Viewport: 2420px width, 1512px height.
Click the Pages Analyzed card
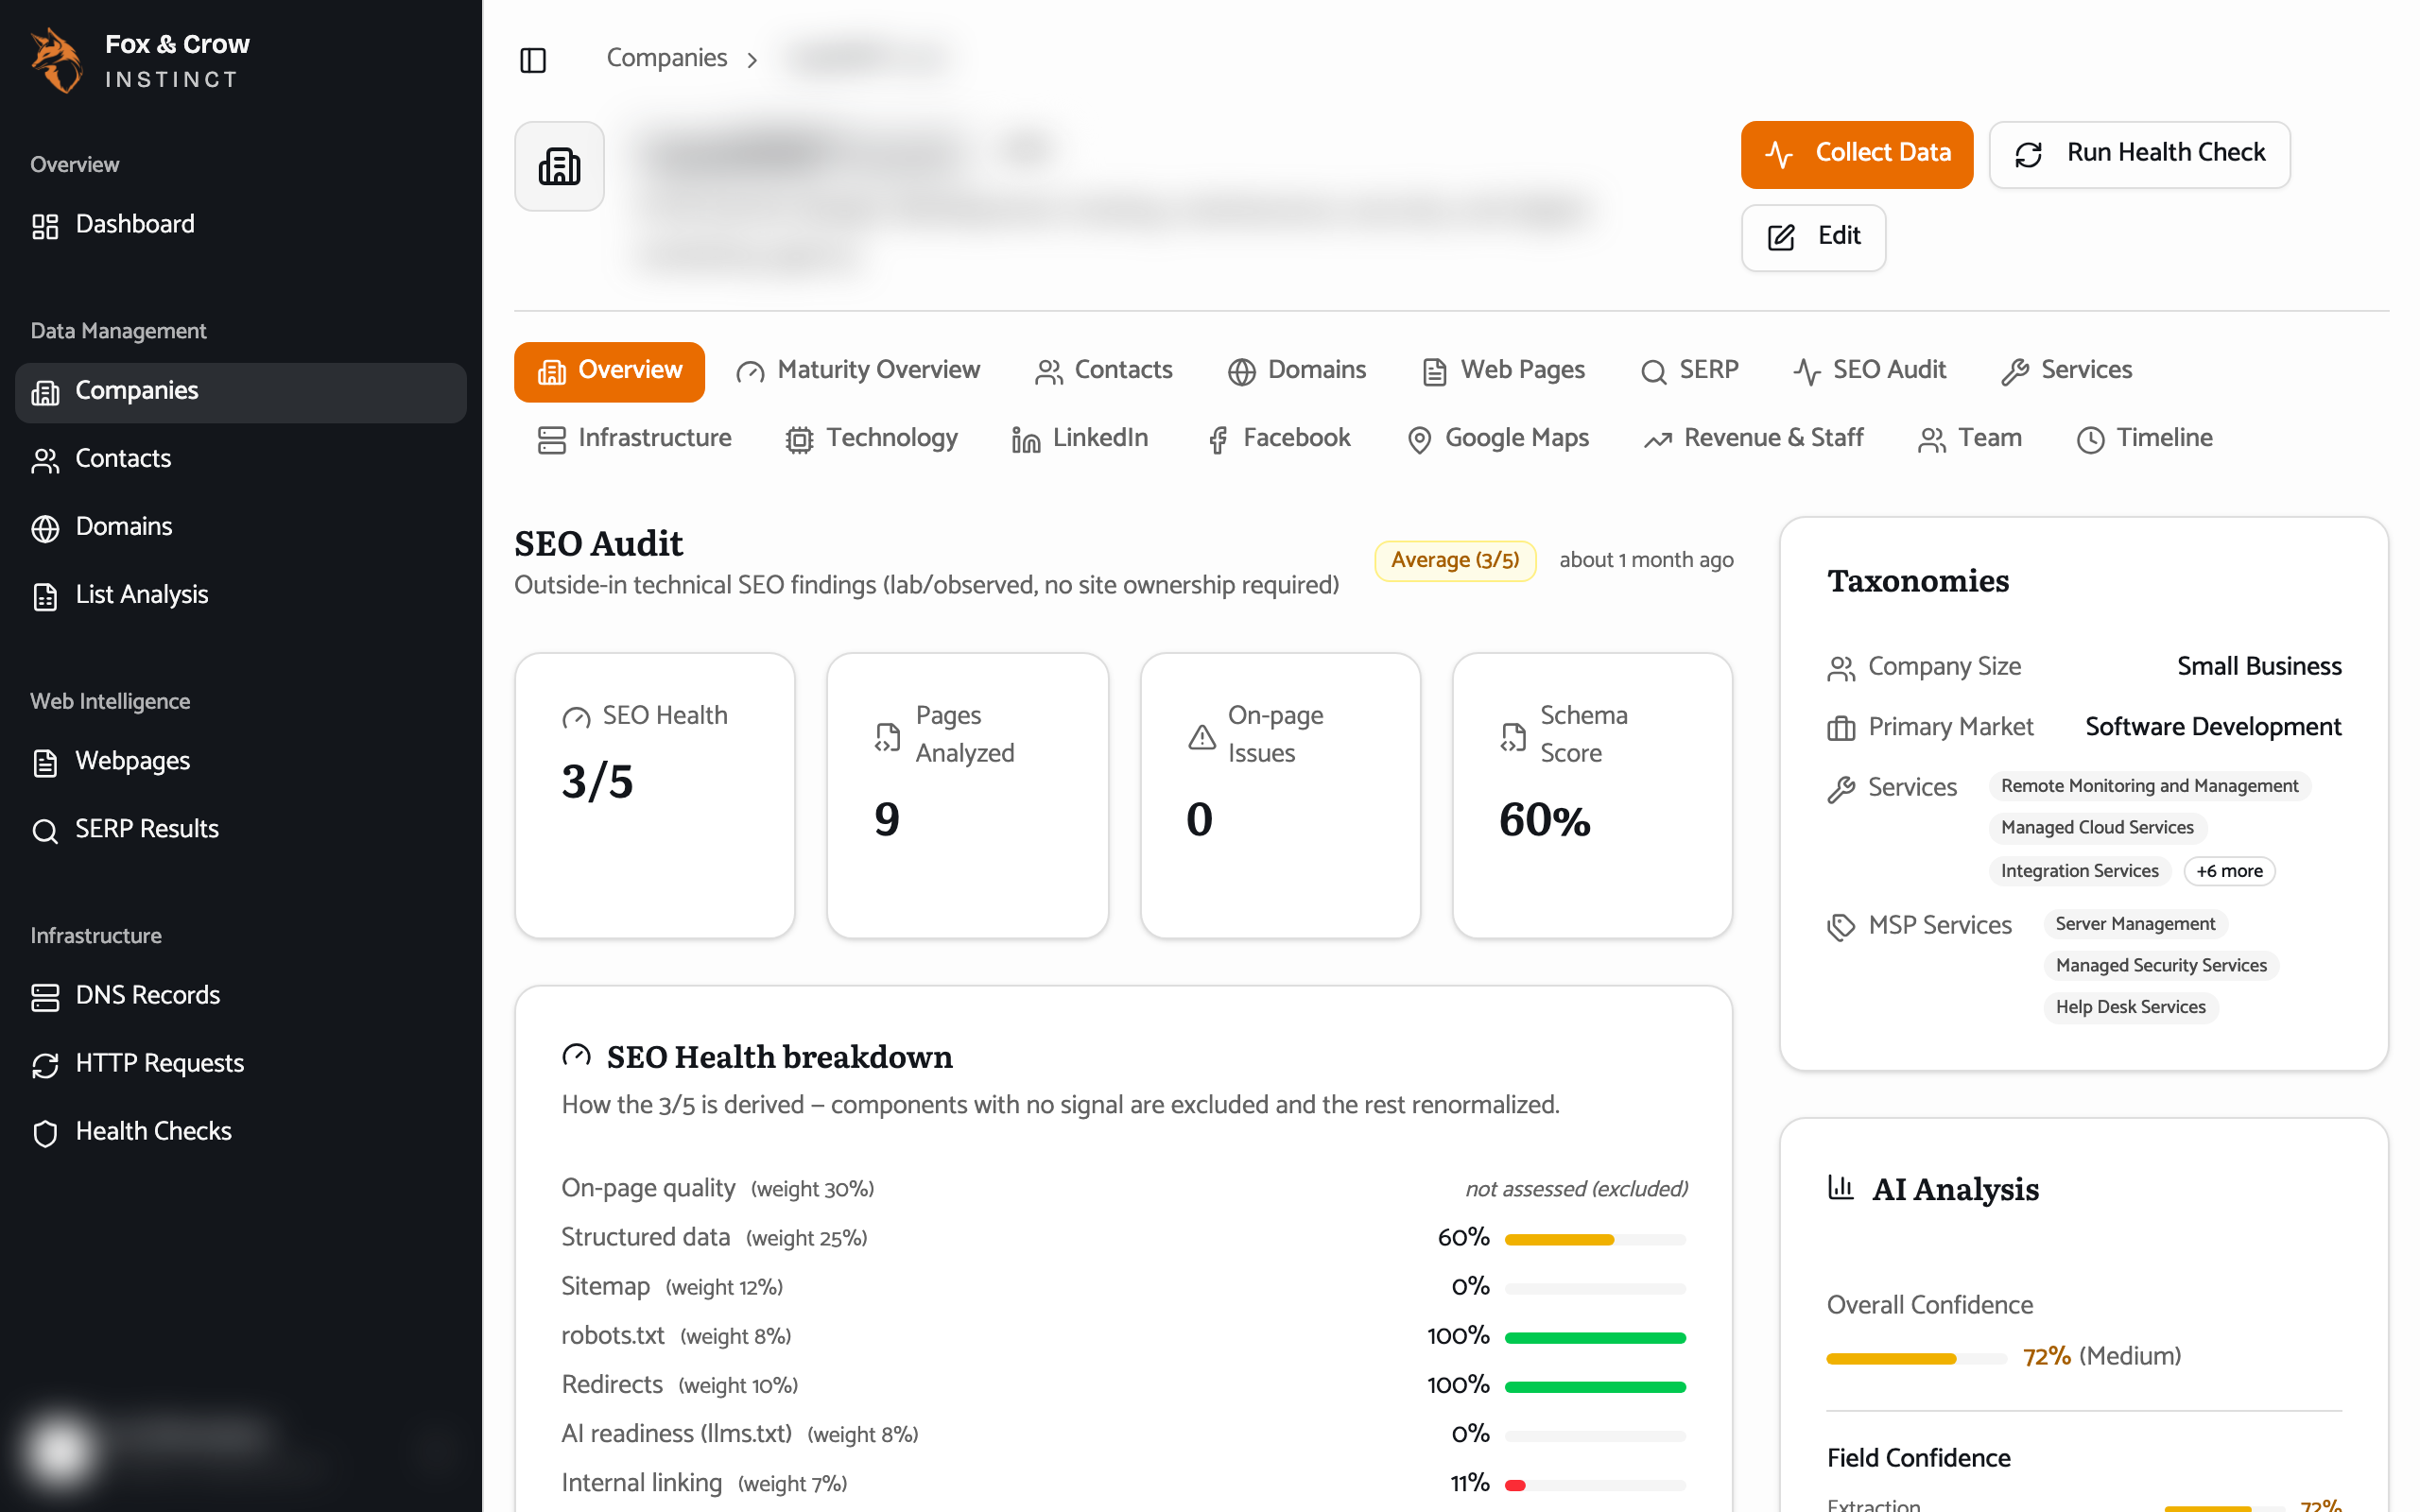[967, 796]
